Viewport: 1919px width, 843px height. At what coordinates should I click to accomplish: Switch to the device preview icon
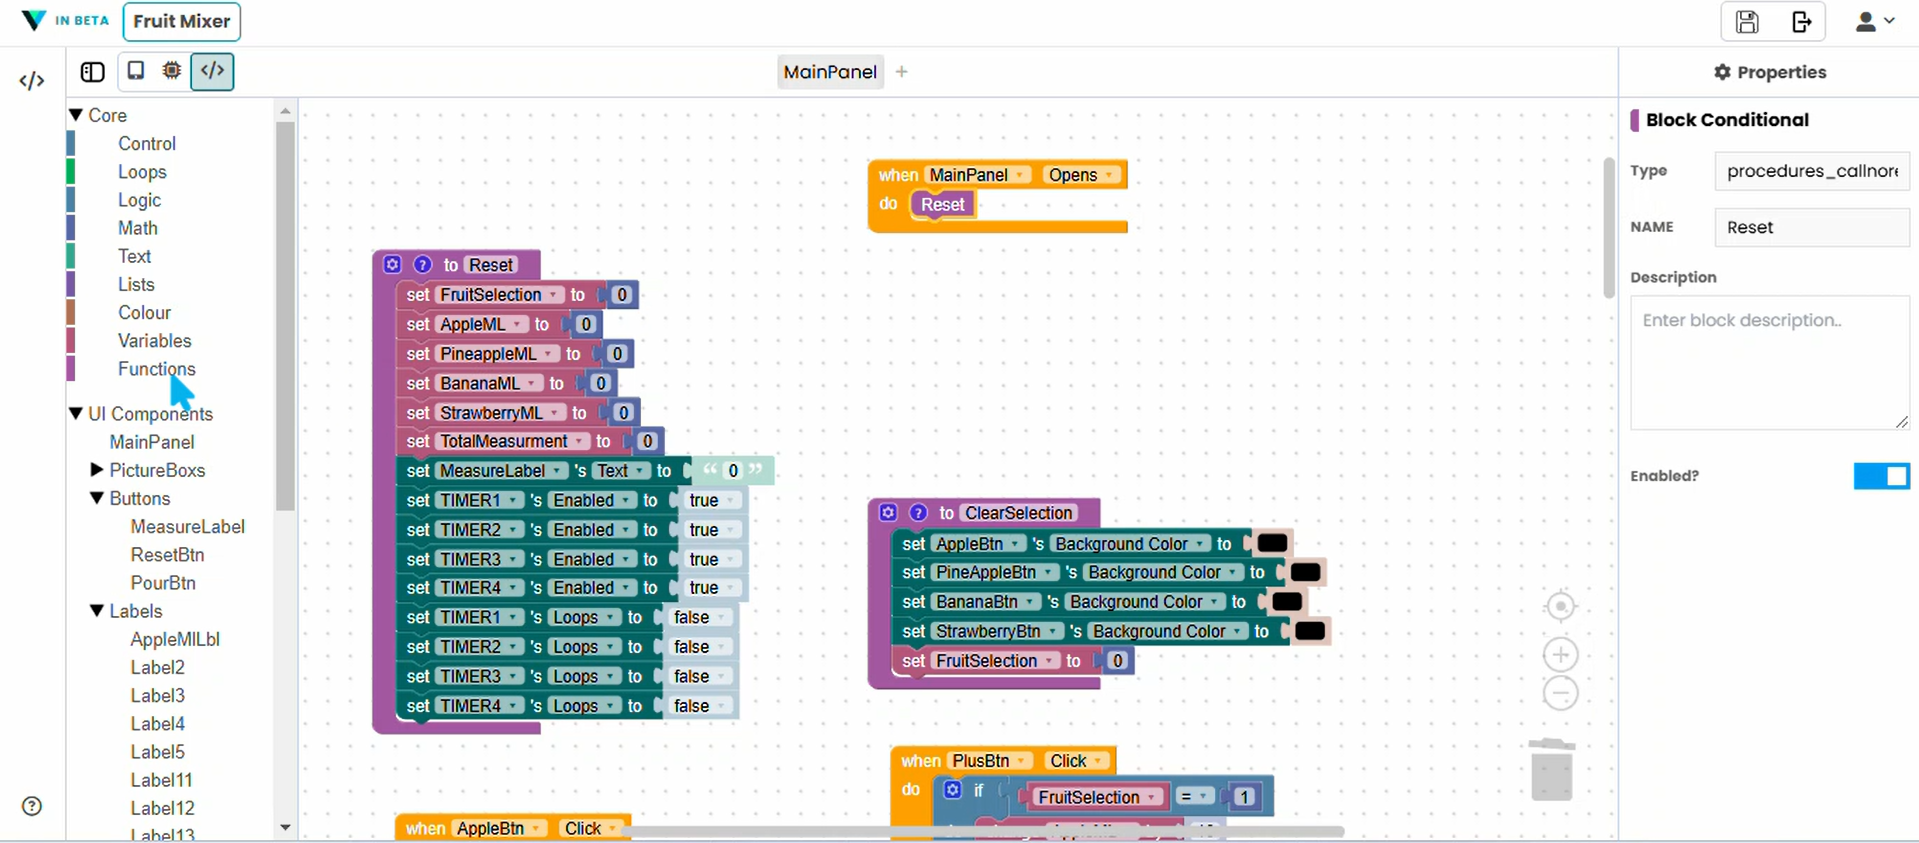click(x=135, y=71)
